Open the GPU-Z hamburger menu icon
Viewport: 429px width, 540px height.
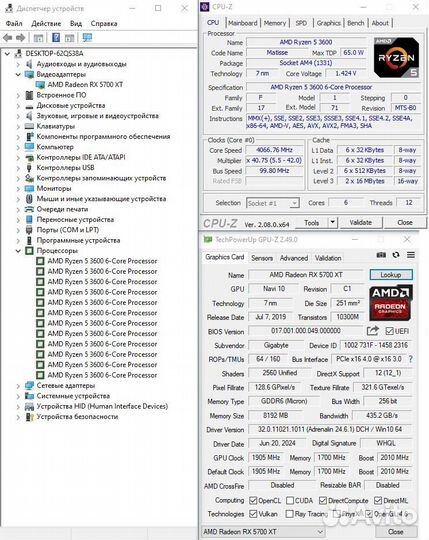pos(411,255)
